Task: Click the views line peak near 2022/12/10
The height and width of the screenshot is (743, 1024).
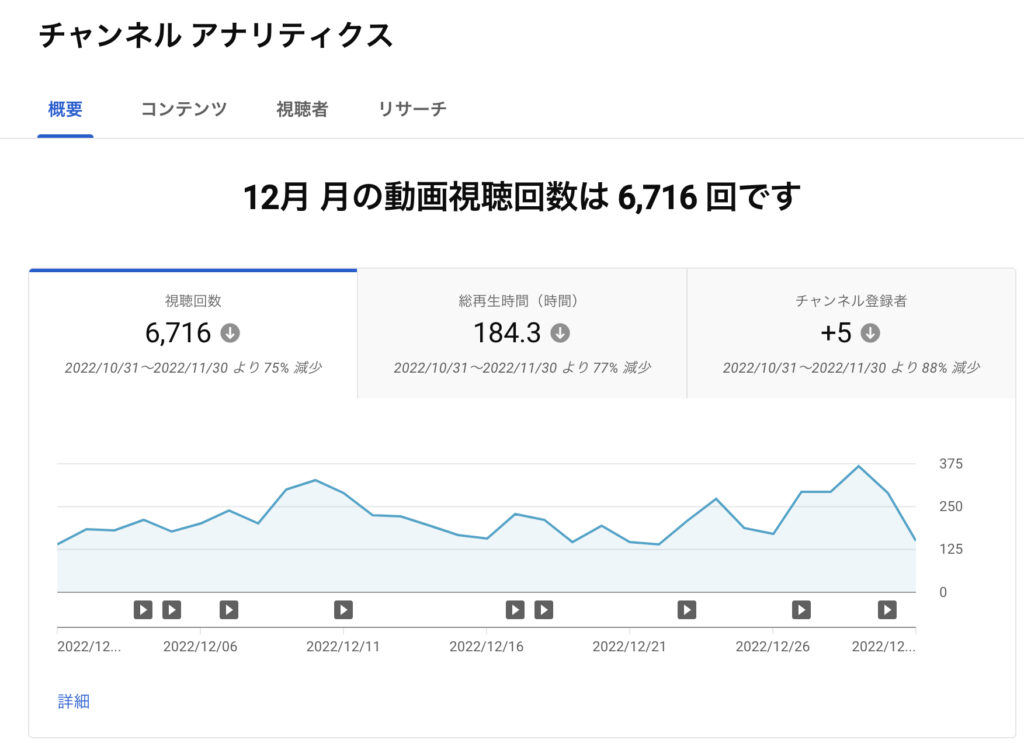Action: (x=316, y=480)
